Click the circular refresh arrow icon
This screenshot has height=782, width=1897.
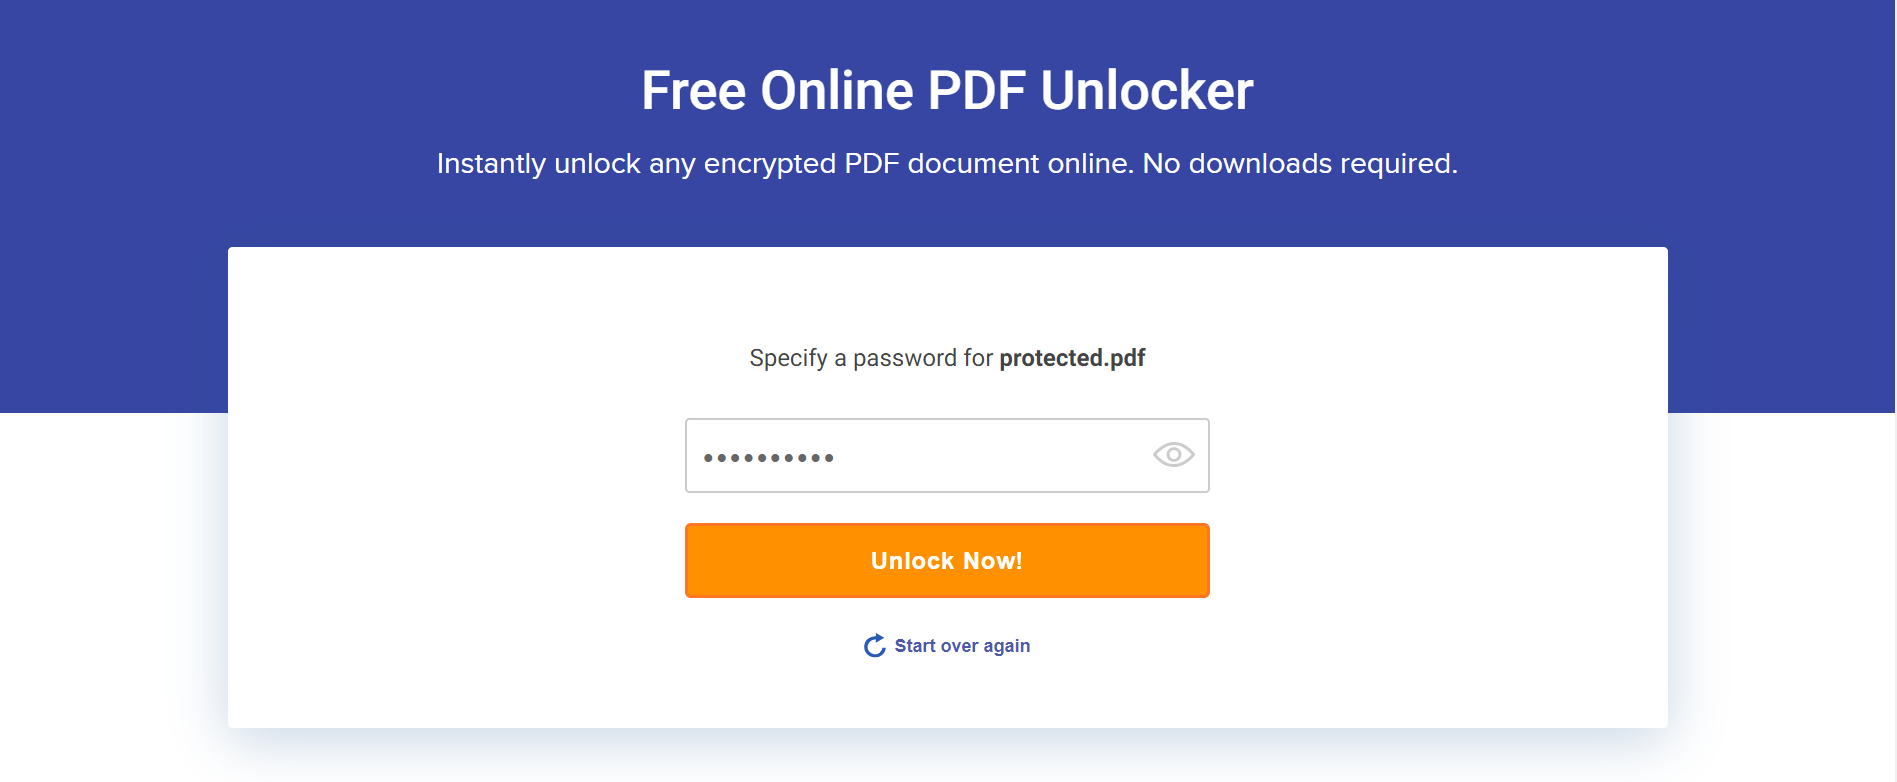pyautogui.click(x=875, y=646)
